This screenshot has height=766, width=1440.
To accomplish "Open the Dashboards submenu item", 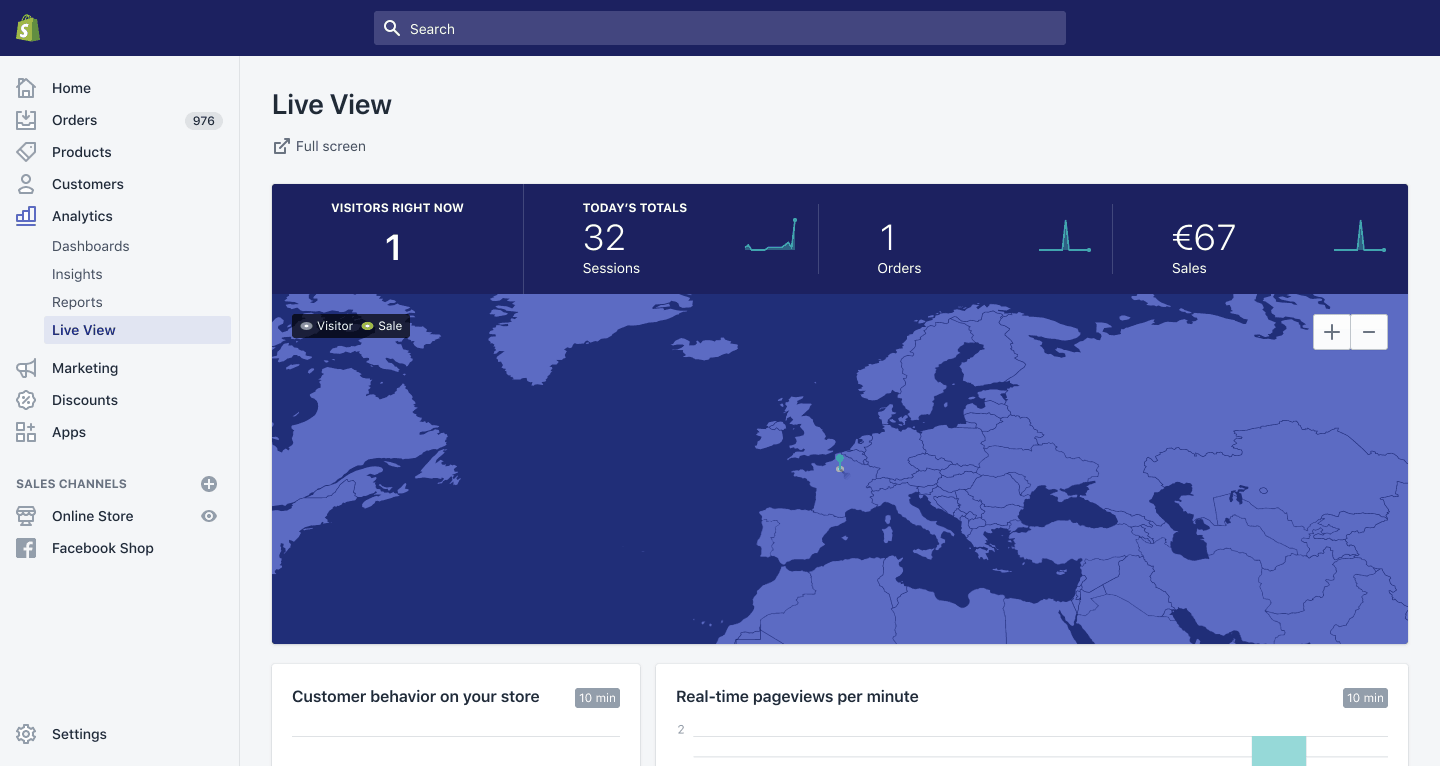I will coord(91,246).
